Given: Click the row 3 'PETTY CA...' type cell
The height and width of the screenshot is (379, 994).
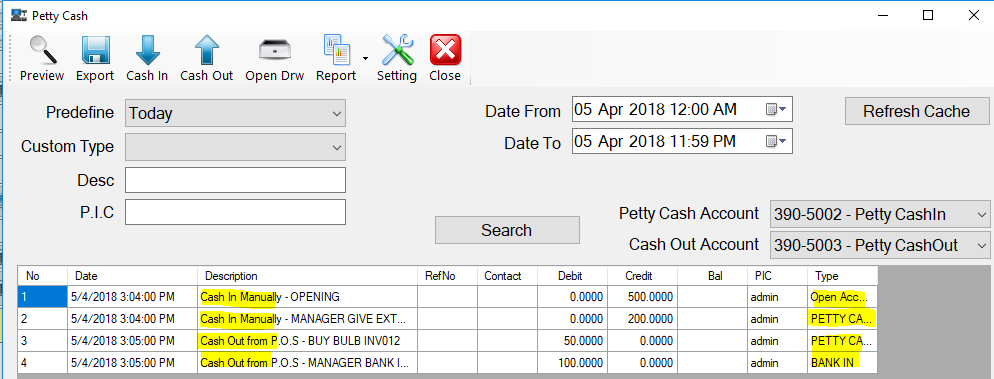Looking at the screenshot, I should point(842,341).
